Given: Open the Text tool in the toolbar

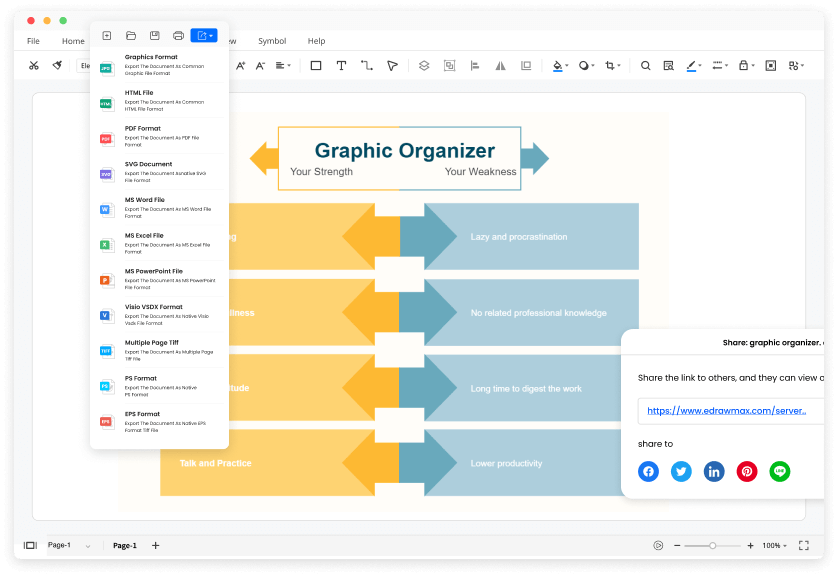Looking at the screenshot, I should tap(341, 65).
